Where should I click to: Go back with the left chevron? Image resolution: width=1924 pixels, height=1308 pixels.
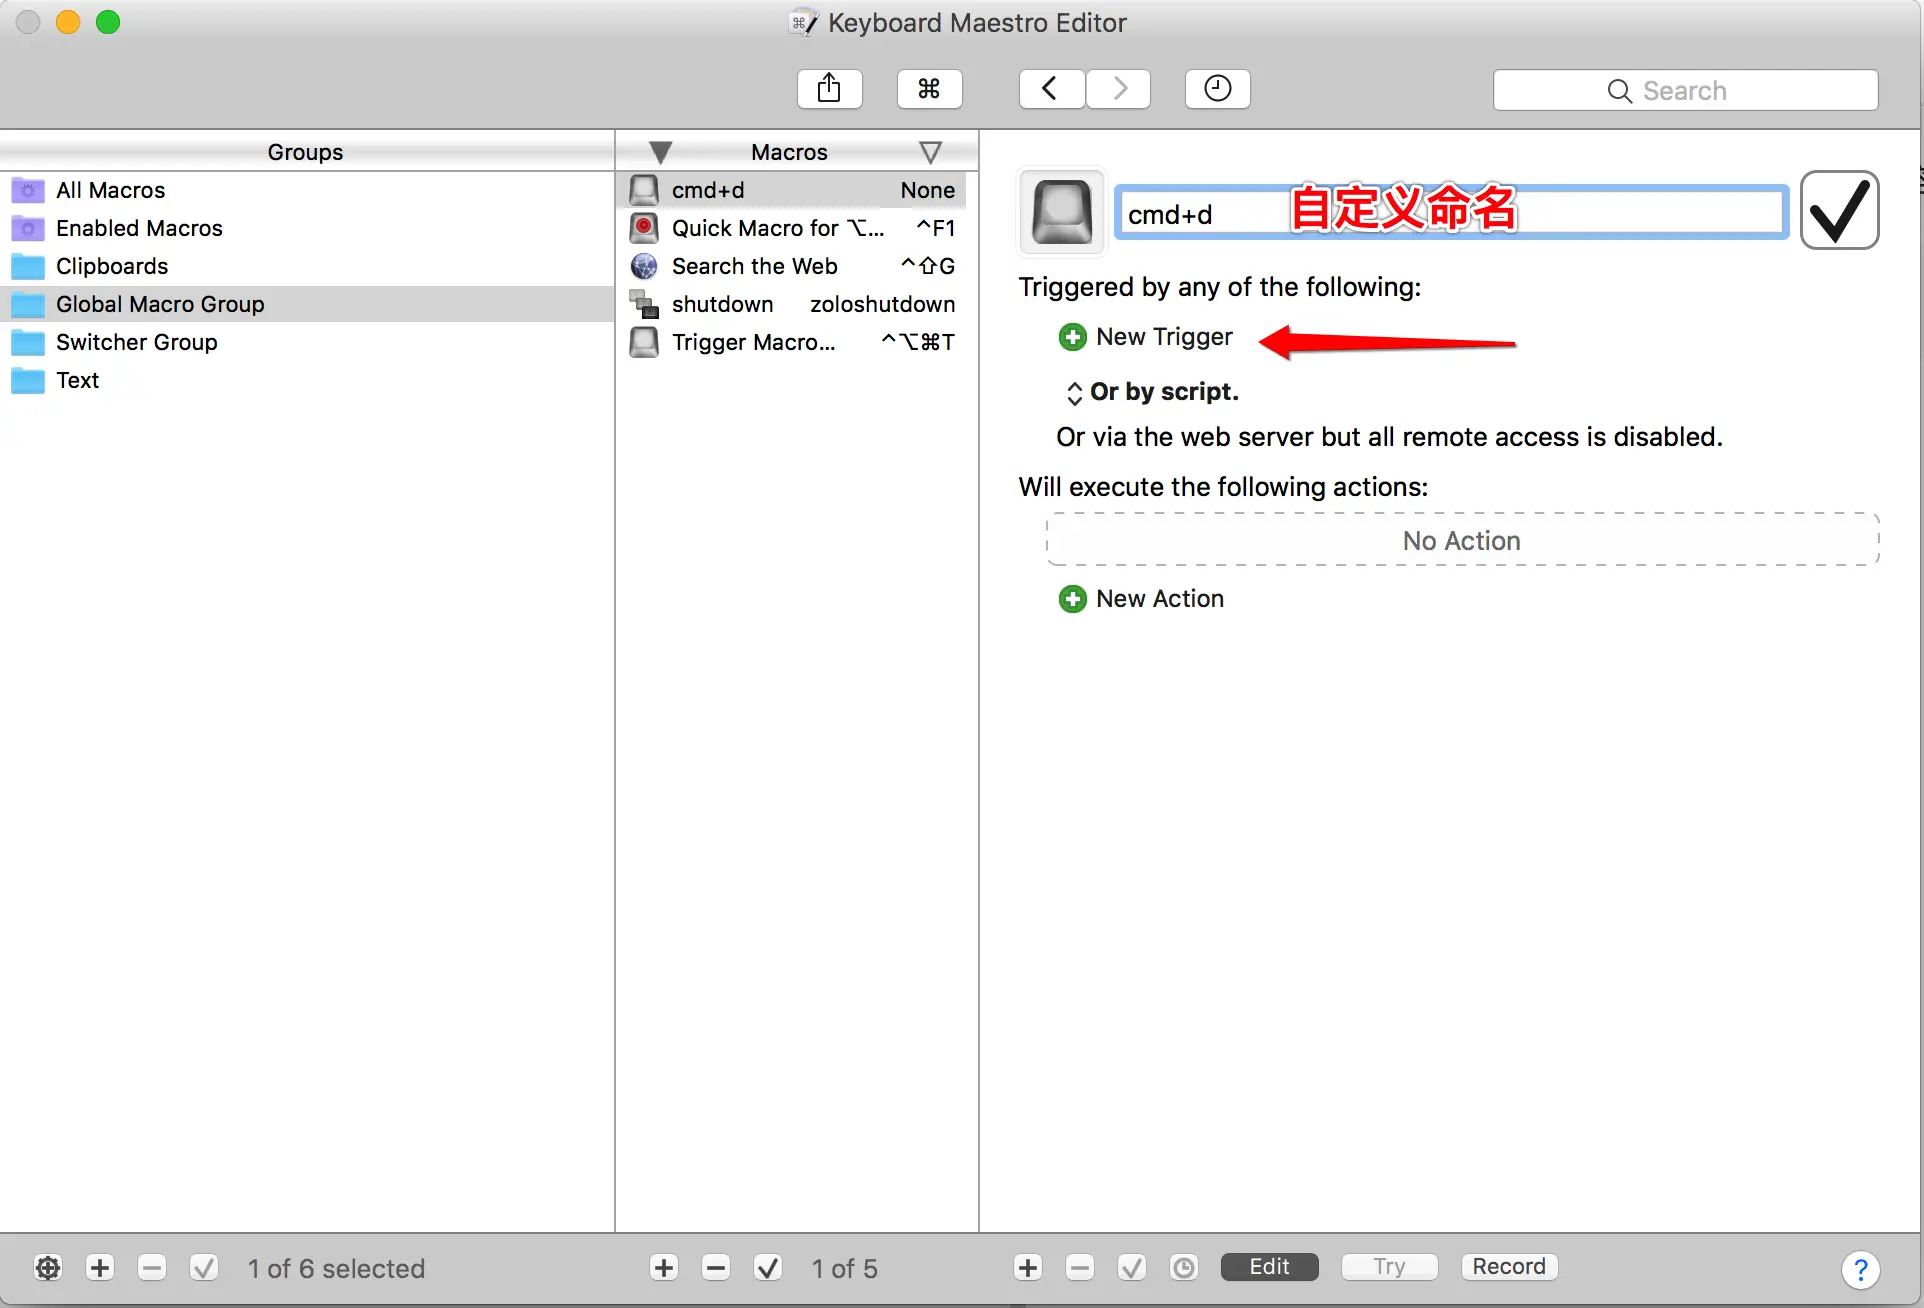(x=1051, y=89)
